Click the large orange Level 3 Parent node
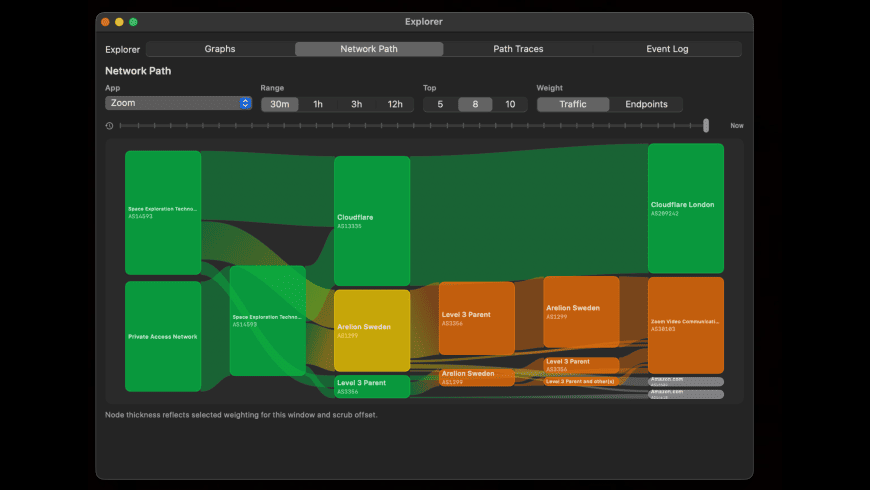Screen dimensions: 870x490 477,318
